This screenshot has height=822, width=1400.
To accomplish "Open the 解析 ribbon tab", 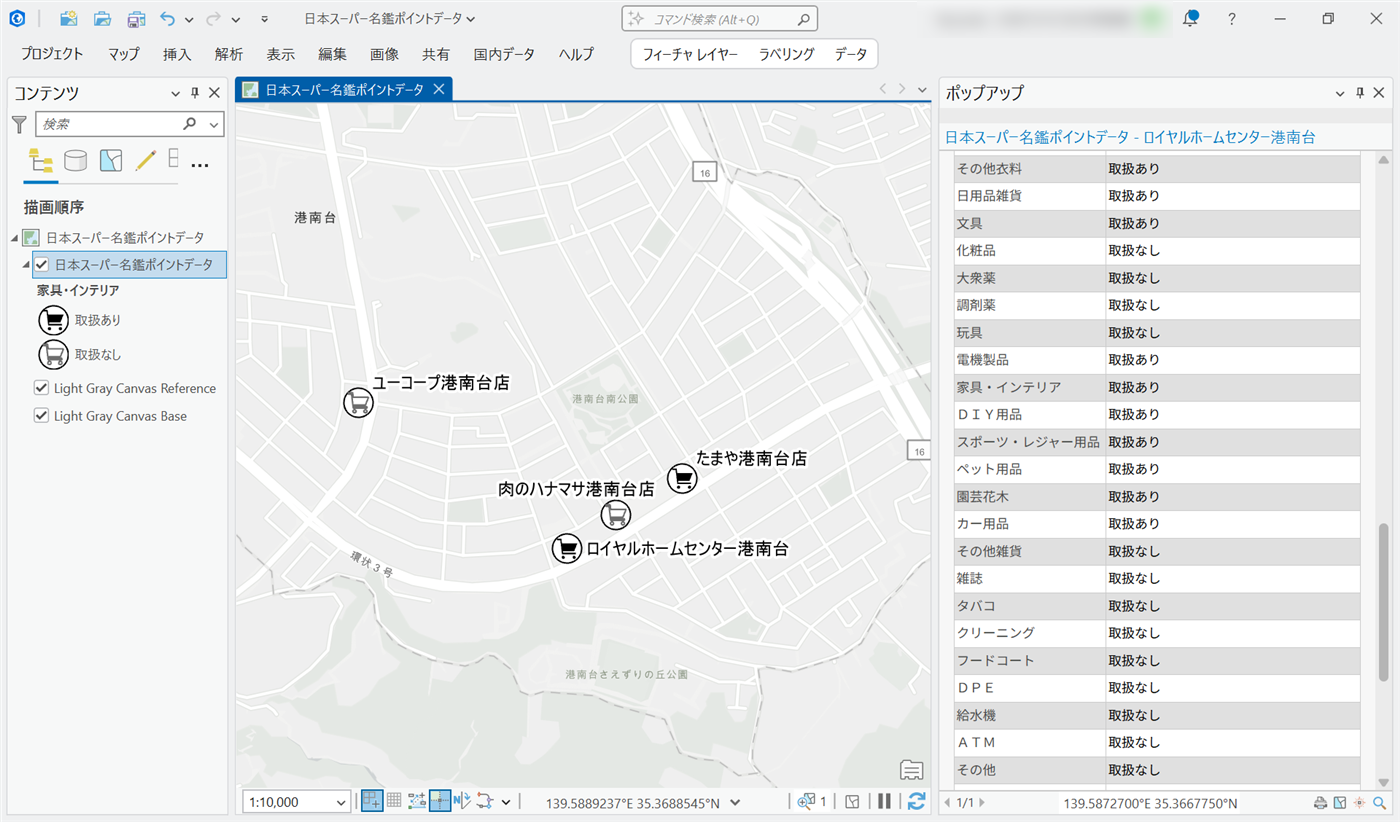I will pyautogui.click(x=229, y=55).
